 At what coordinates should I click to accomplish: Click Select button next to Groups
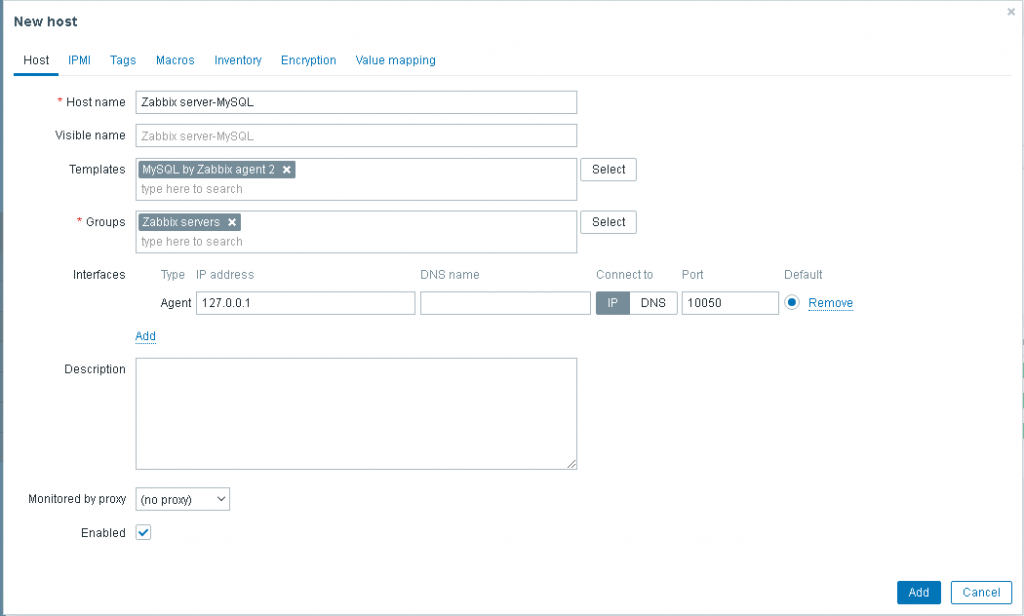point(608,222)
